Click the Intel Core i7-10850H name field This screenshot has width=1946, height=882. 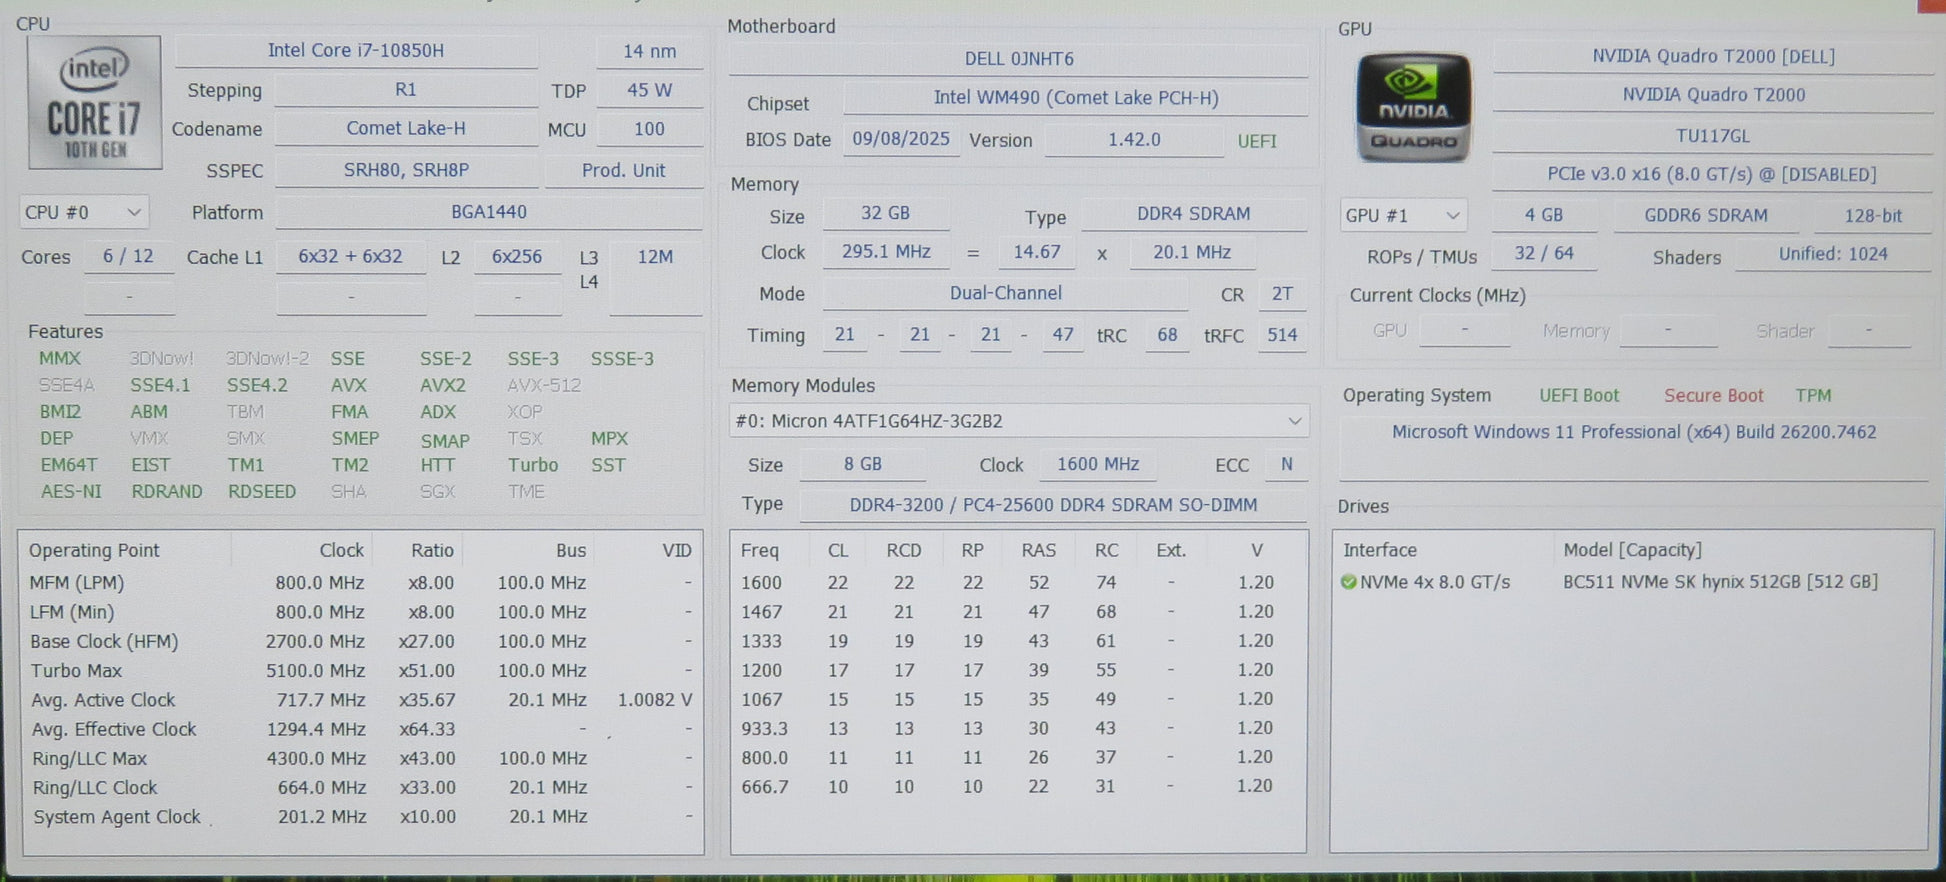(x=356, y=51)
